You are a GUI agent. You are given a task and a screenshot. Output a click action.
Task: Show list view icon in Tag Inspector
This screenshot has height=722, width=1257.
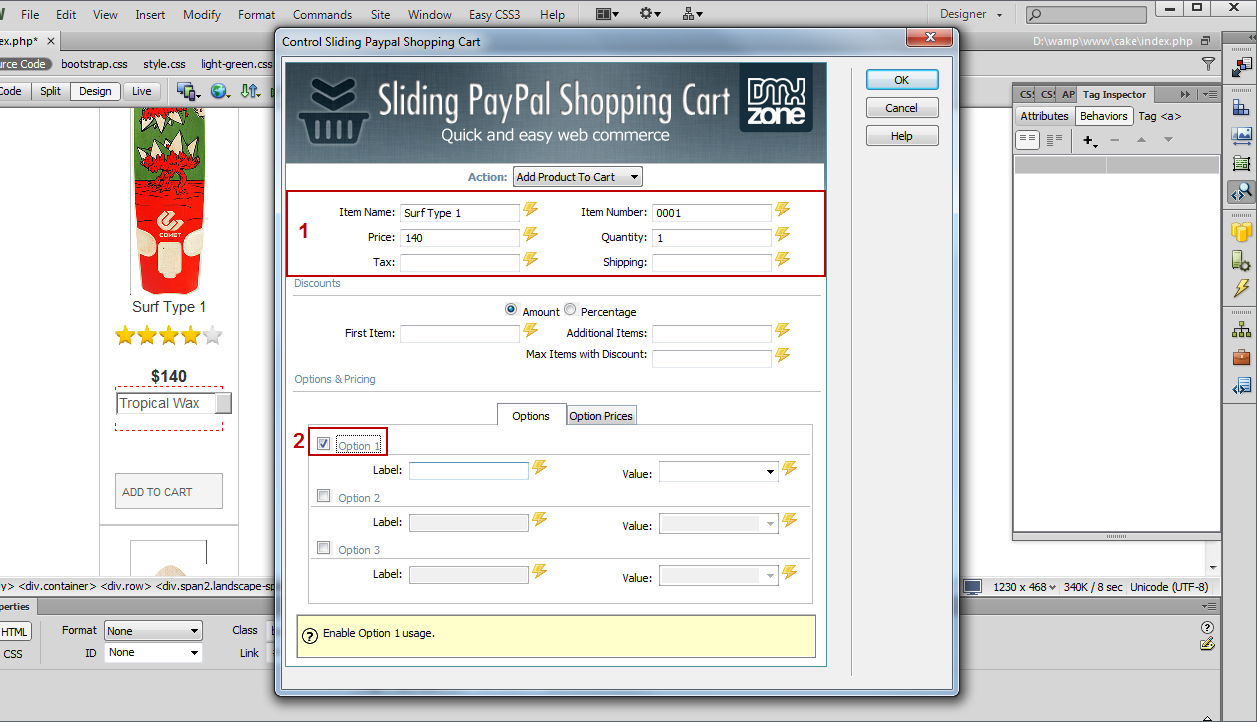point(1054,140)
